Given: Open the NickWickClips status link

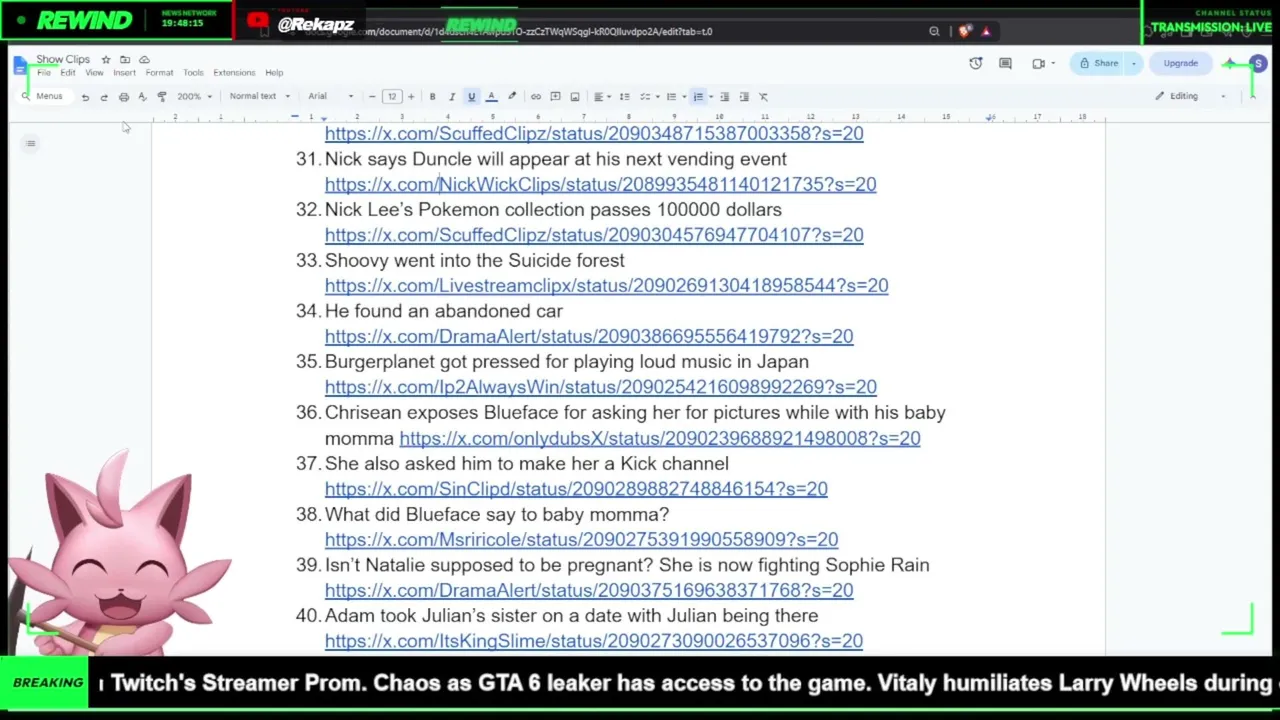Looking at the screenshot, I should [600, 185].
